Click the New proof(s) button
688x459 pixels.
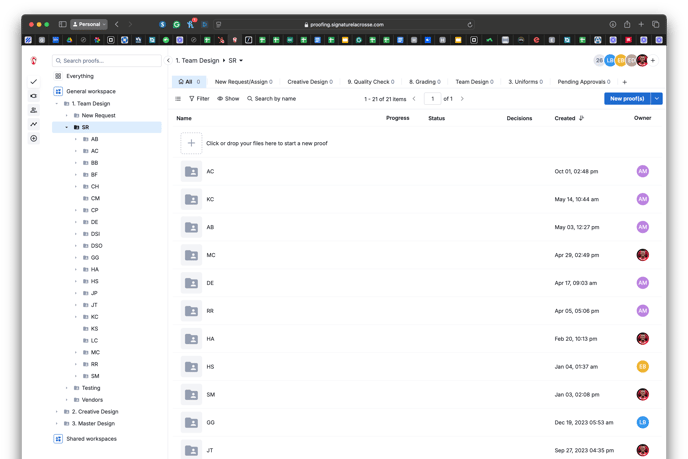626,99
